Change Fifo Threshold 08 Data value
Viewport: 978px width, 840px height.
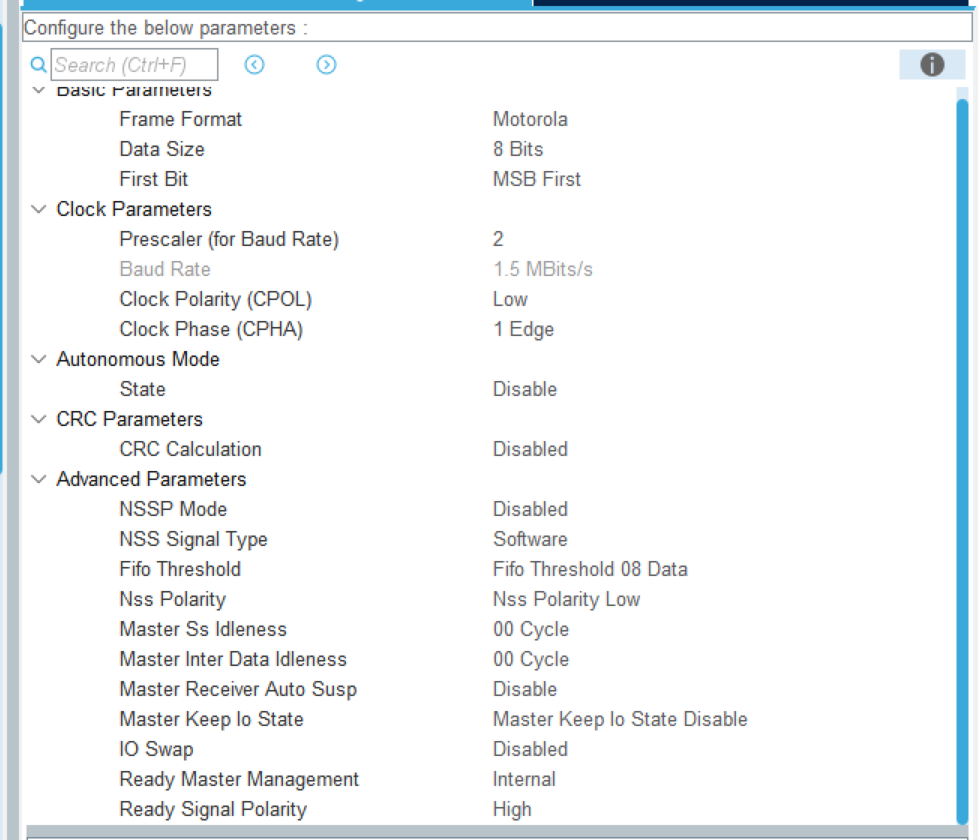590,569
